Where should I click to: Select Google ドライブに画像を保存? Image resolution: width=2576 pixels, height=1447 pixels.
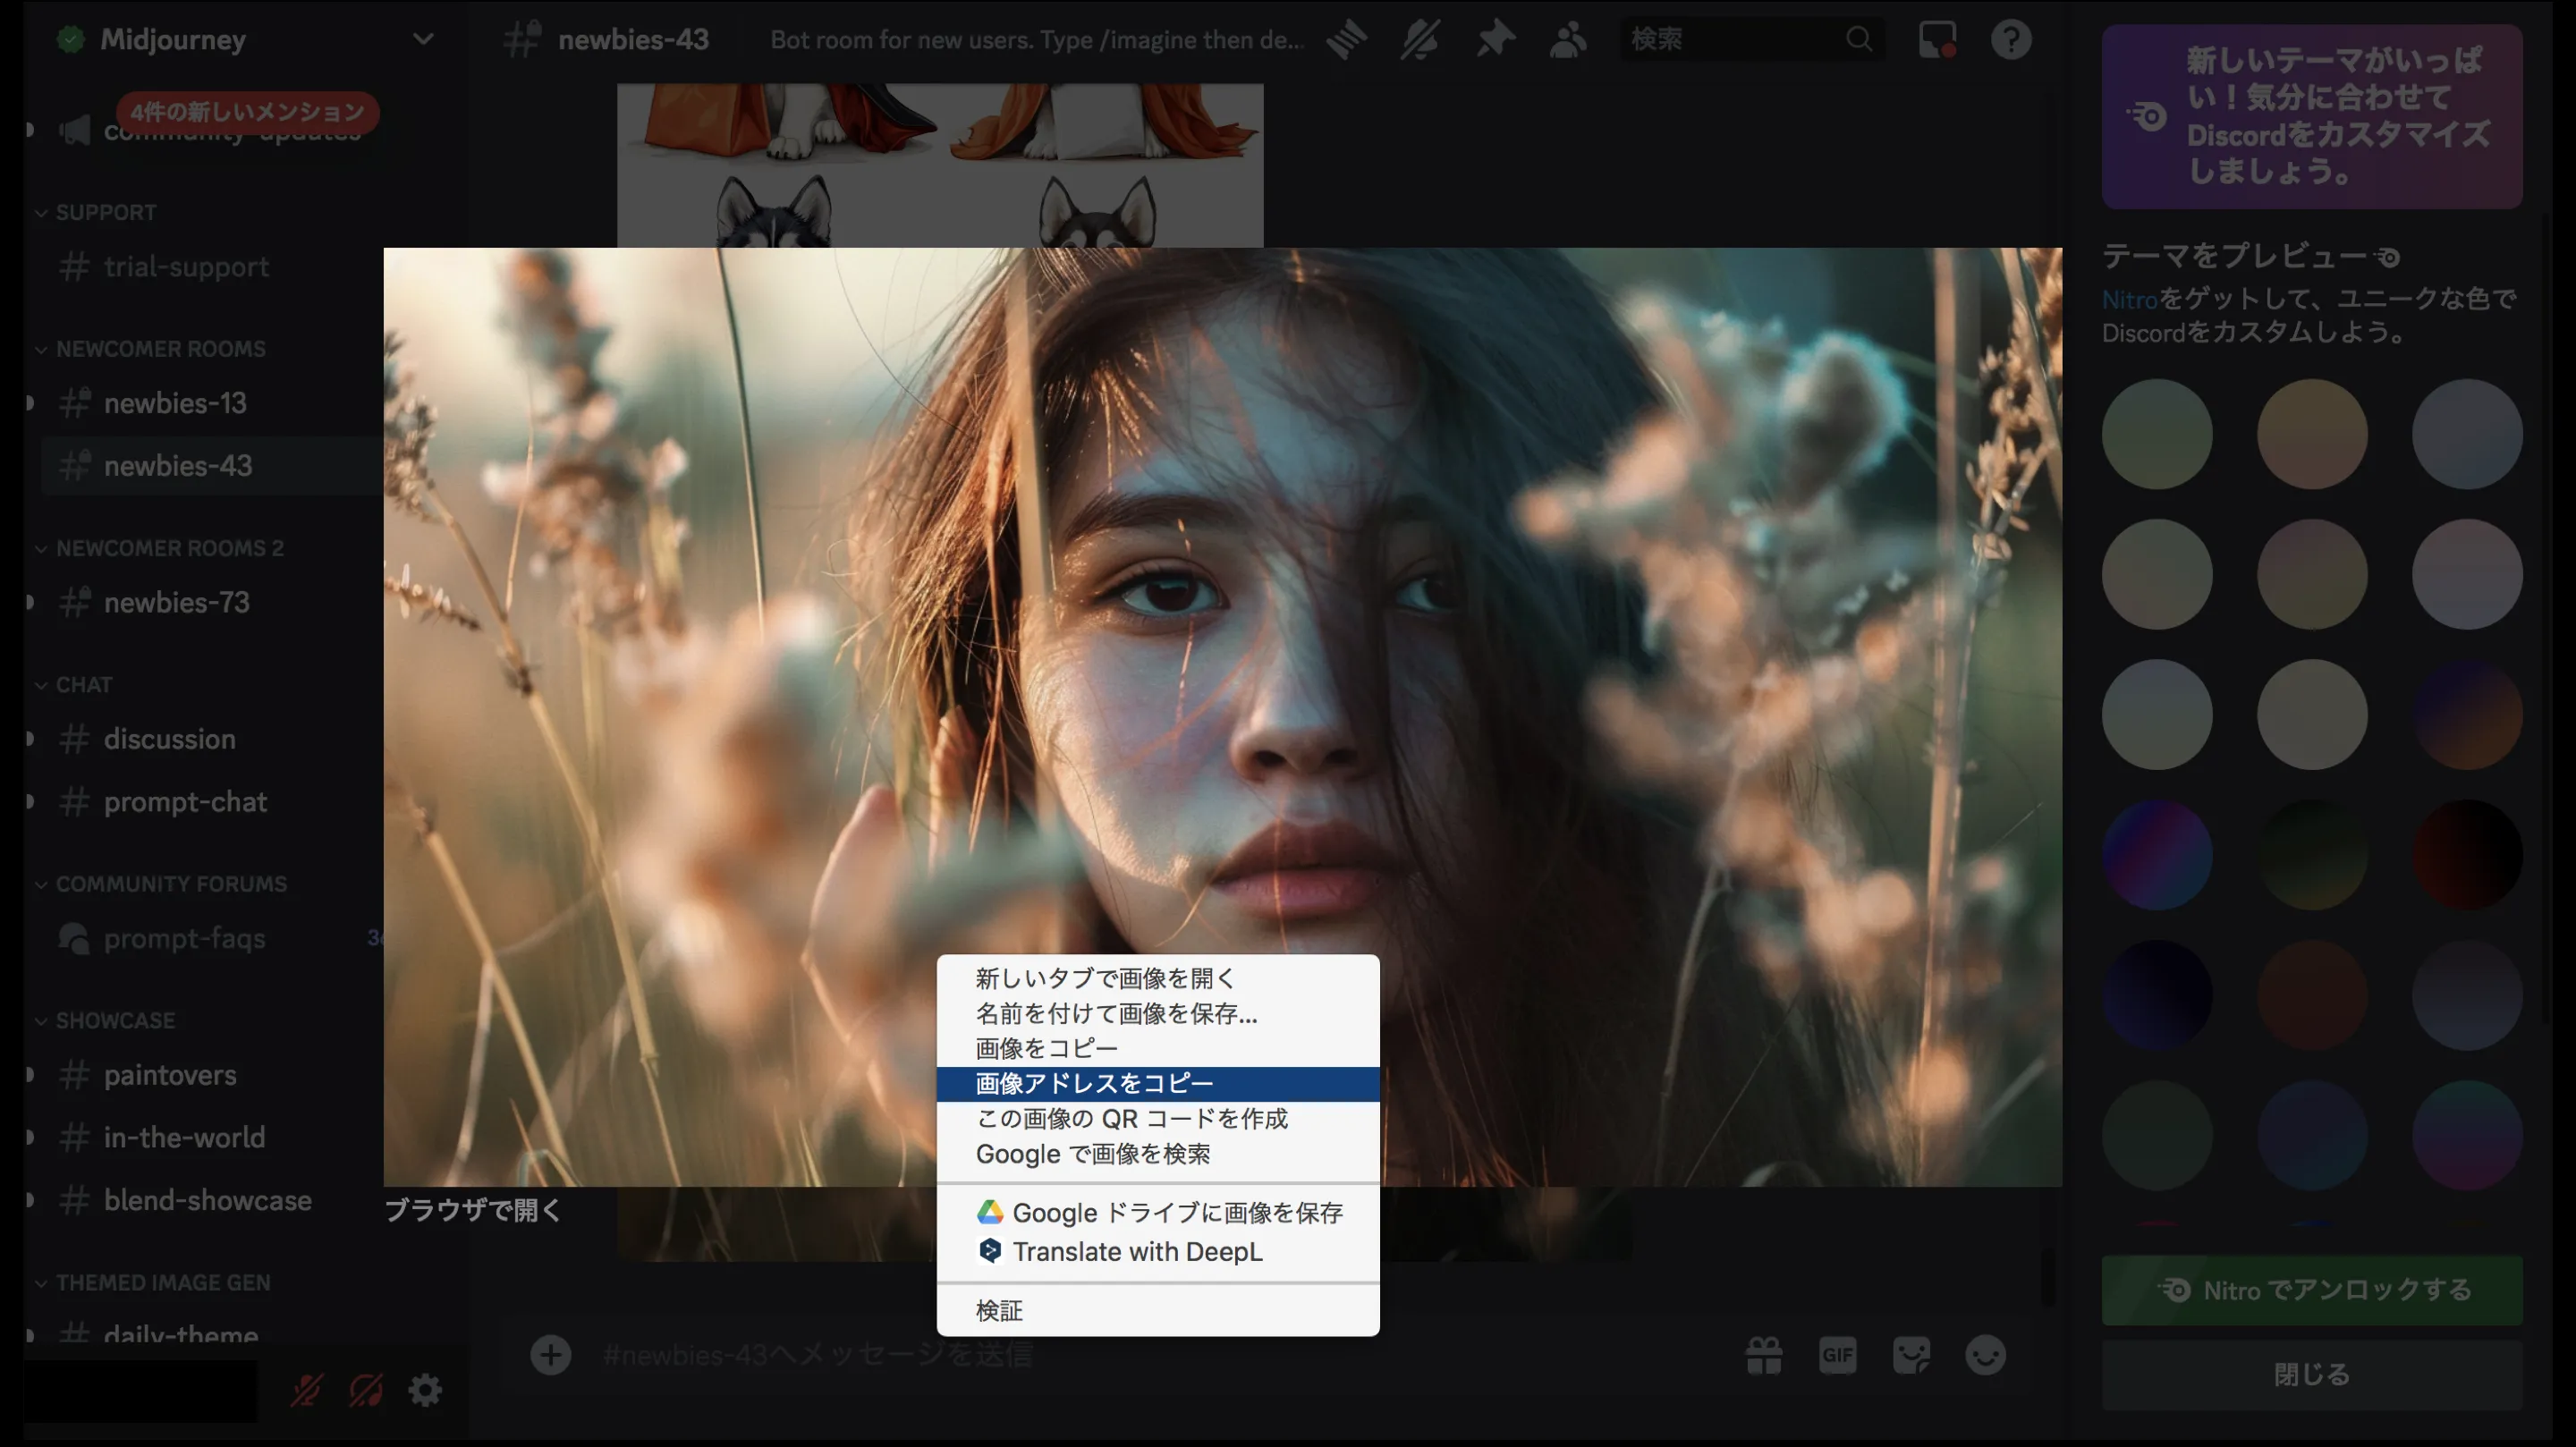tap(1158, 1212)
